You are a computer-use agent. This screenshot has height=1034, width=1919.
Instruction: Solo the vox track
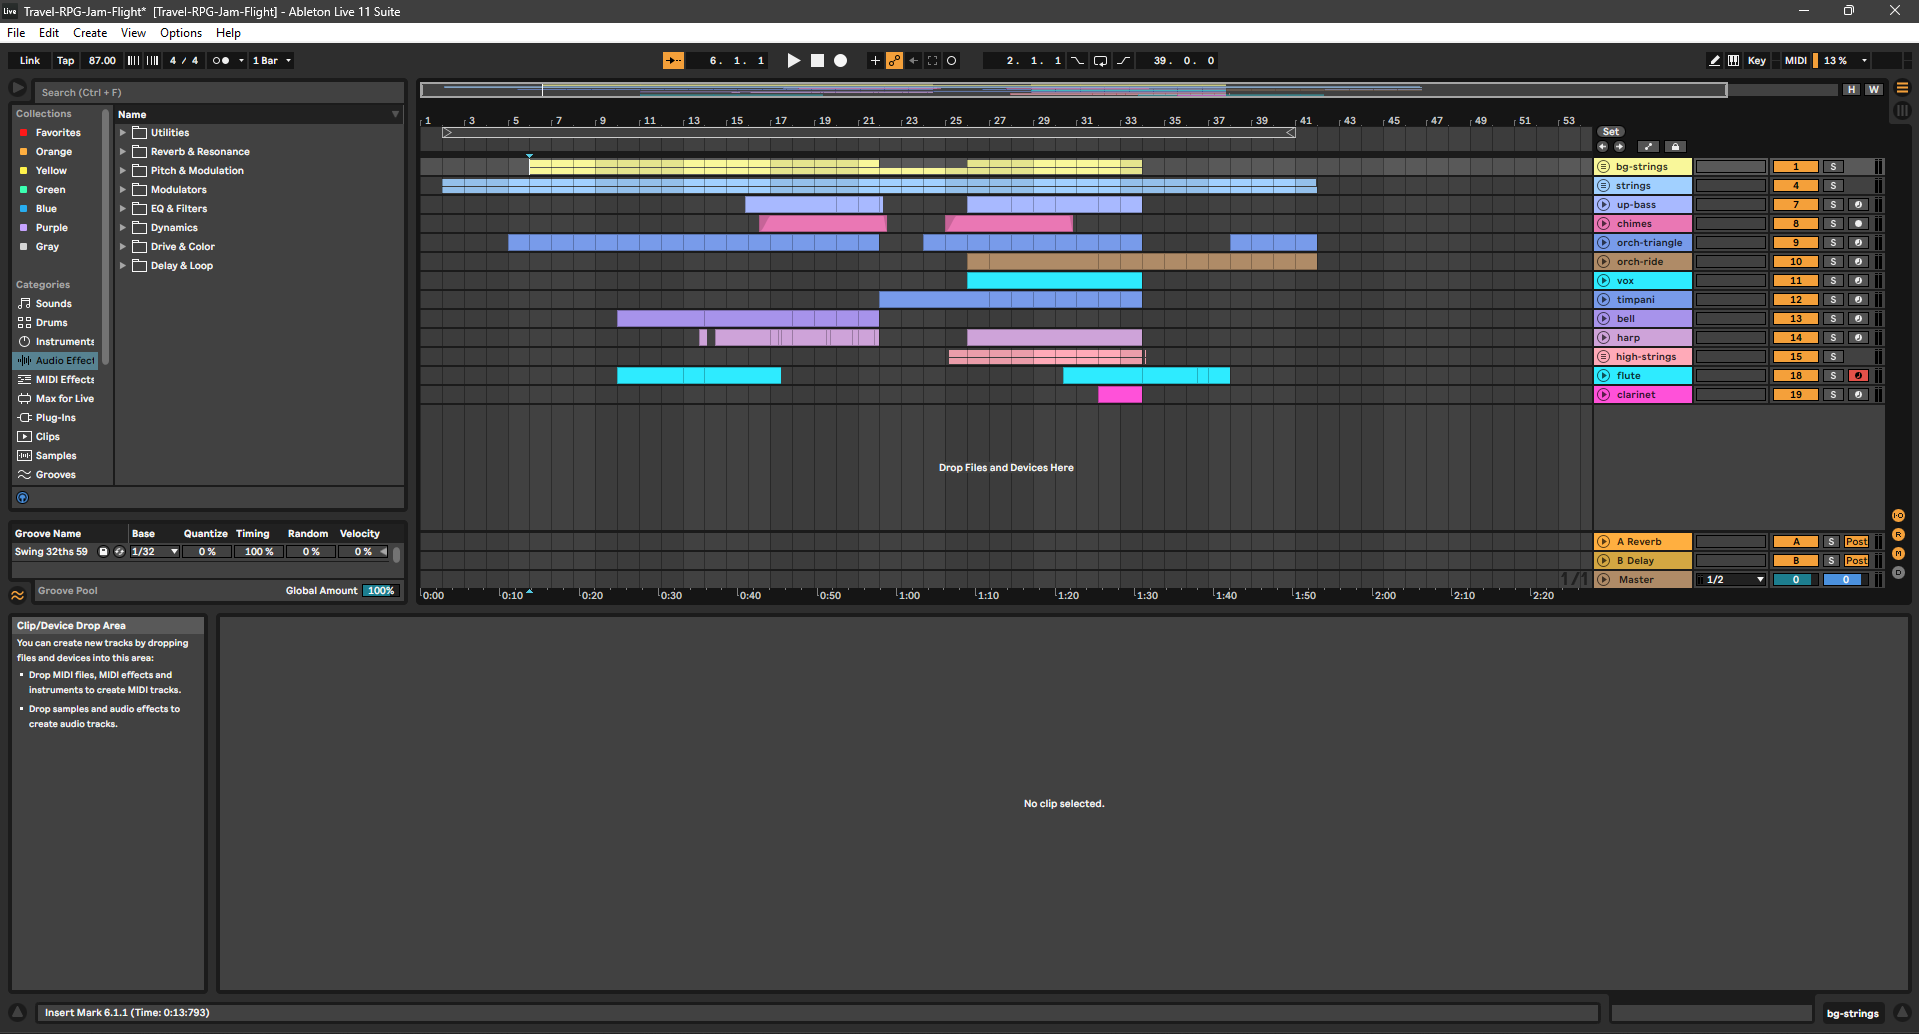click(x=1833, y=281)
